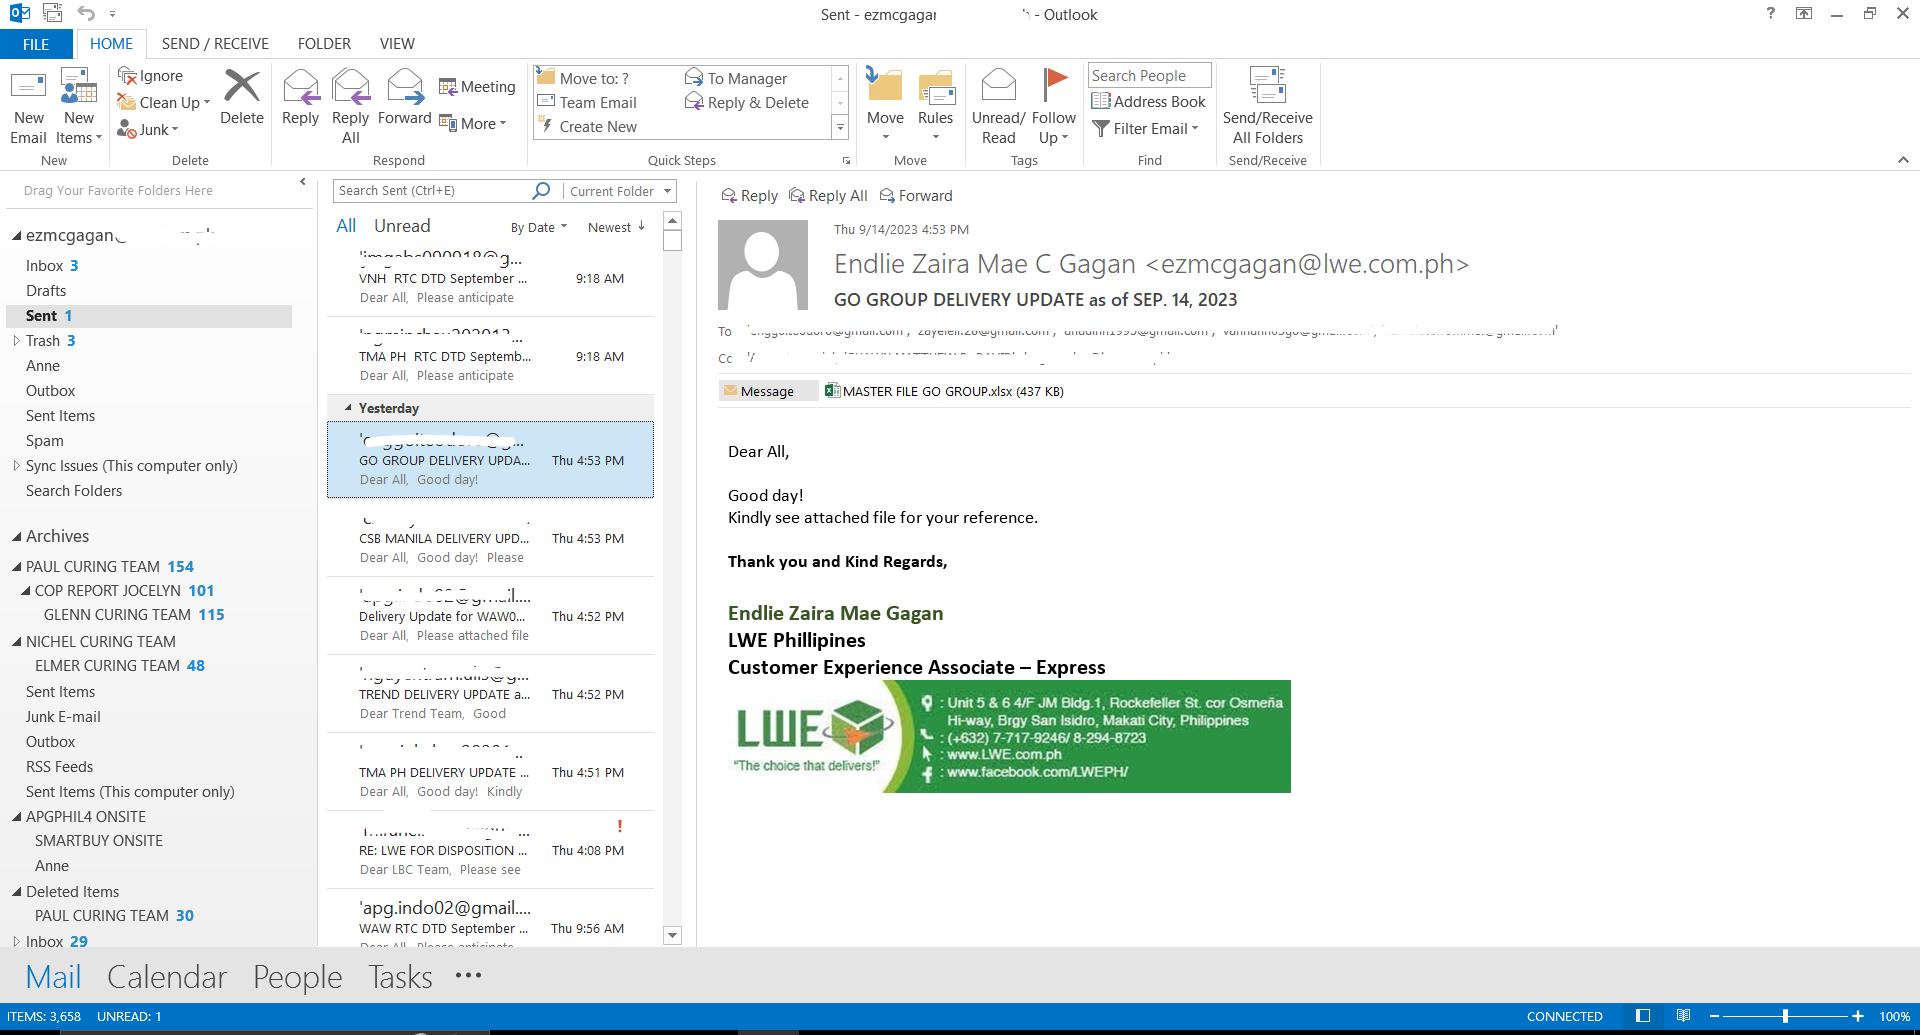Send/Receive All Folders
Screen dimensions: 1920x1035
(x=1268, y=107)
